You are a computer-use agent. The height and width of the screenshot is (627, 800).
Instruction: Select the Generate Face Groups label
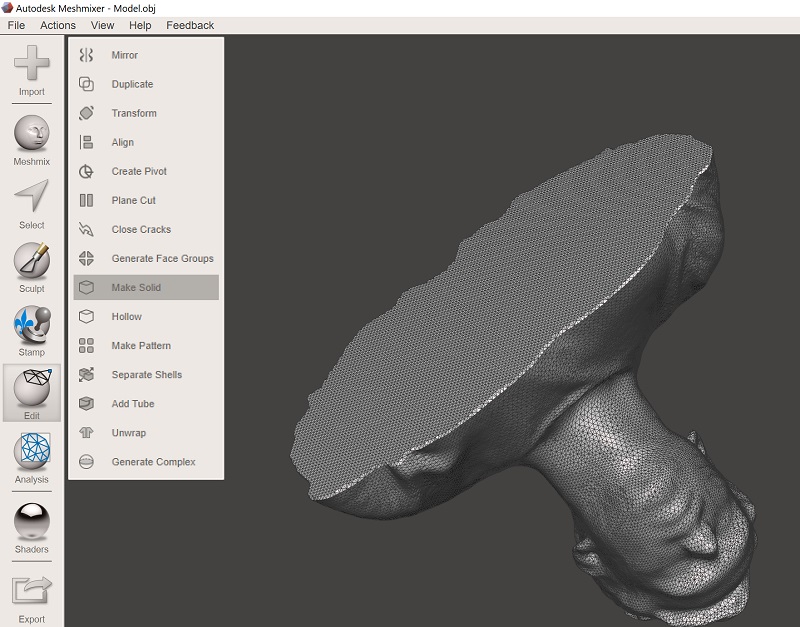click(162, 259)
